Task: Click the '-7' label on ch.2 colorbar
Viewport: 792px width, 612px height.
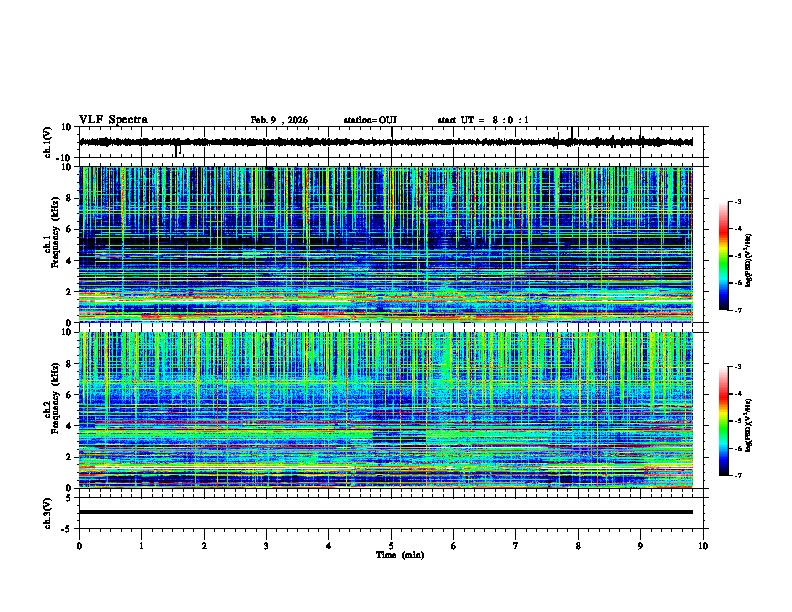Action: [737, 475]
